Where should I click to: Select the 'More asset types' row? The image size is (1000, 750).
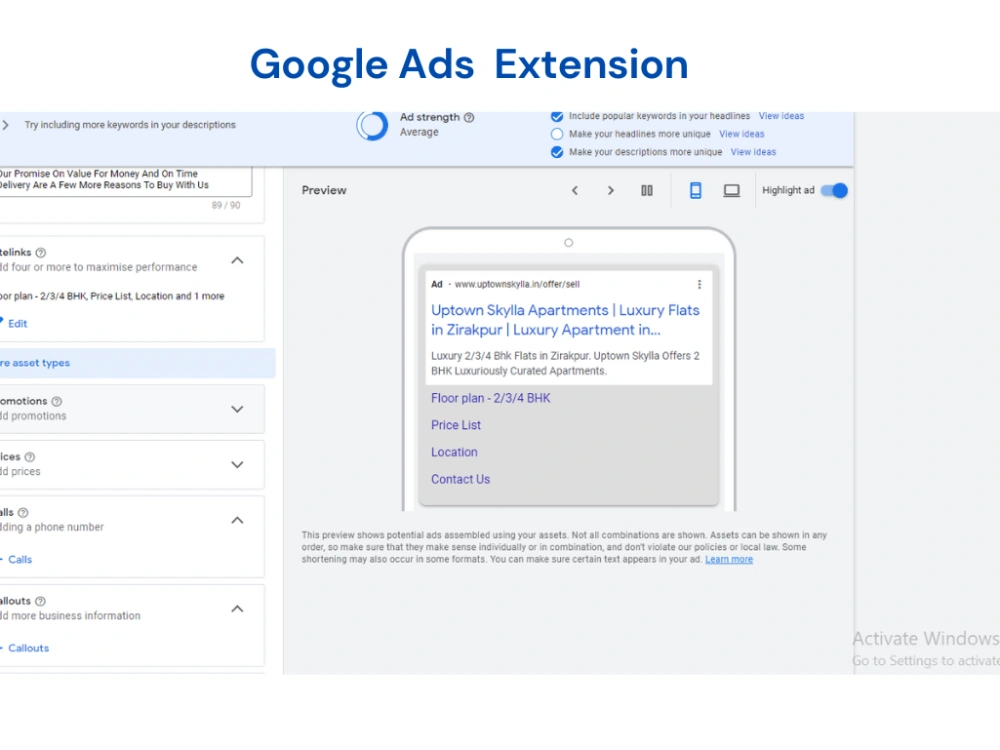point(138,363)
